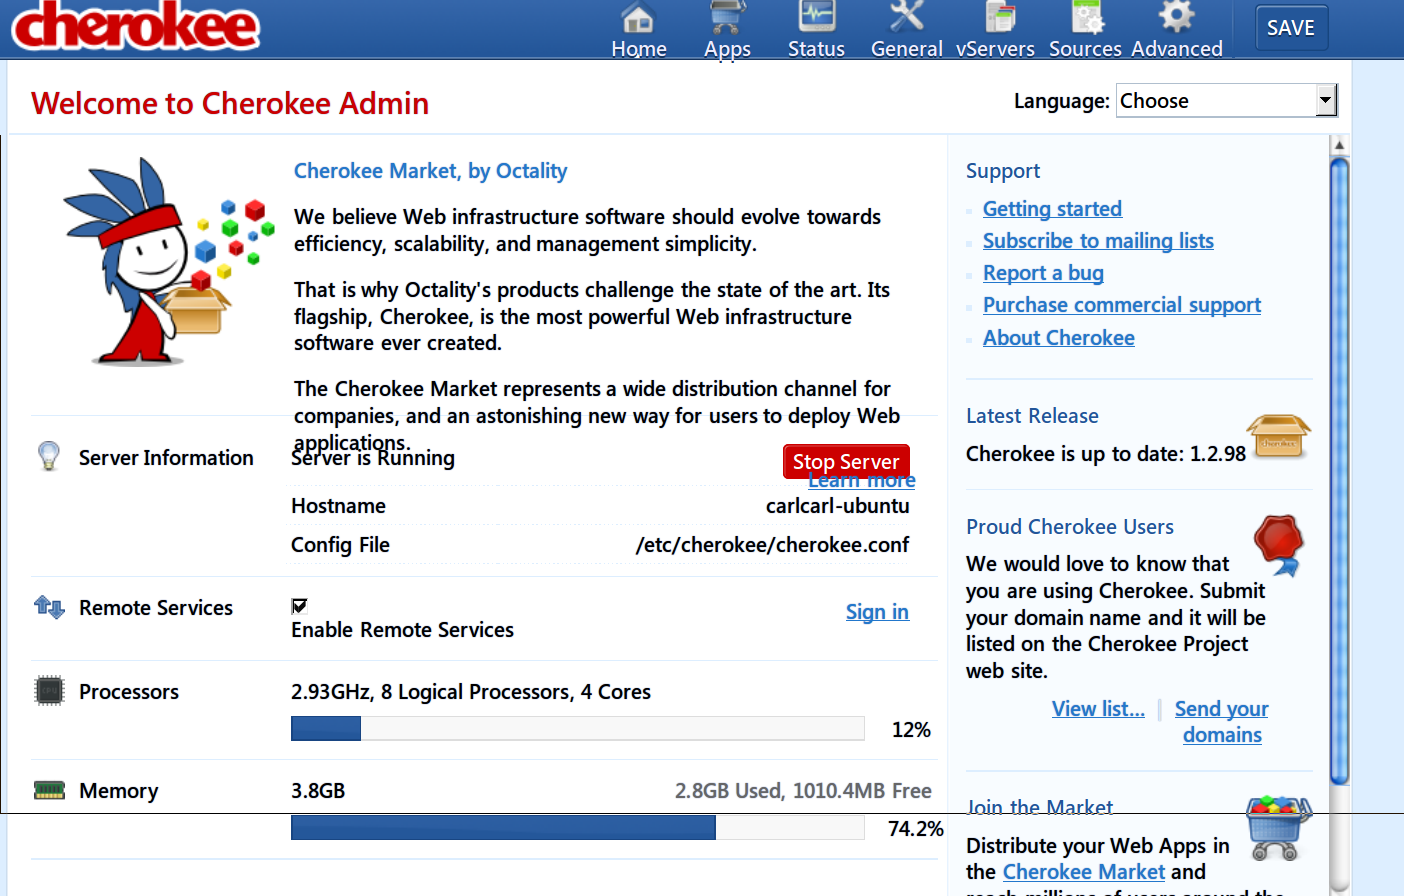
Task: Click Cherokee Market, by Octality heading
Action: 430,171
